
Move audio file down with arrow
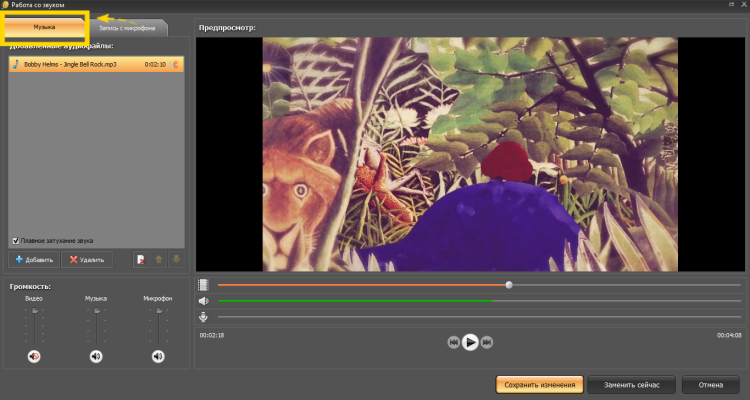tap(176, 259)
